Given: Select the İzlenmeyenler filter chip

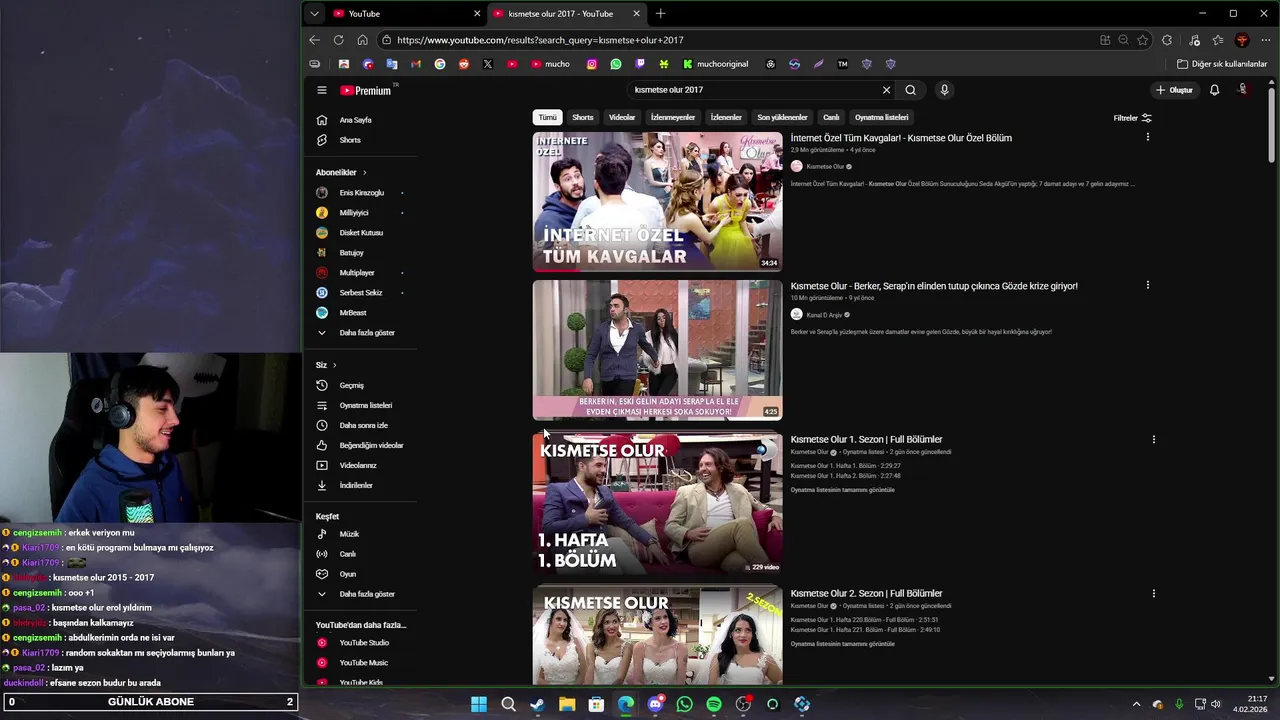Looking at the screenshot, I should click(x=673, y=118).
